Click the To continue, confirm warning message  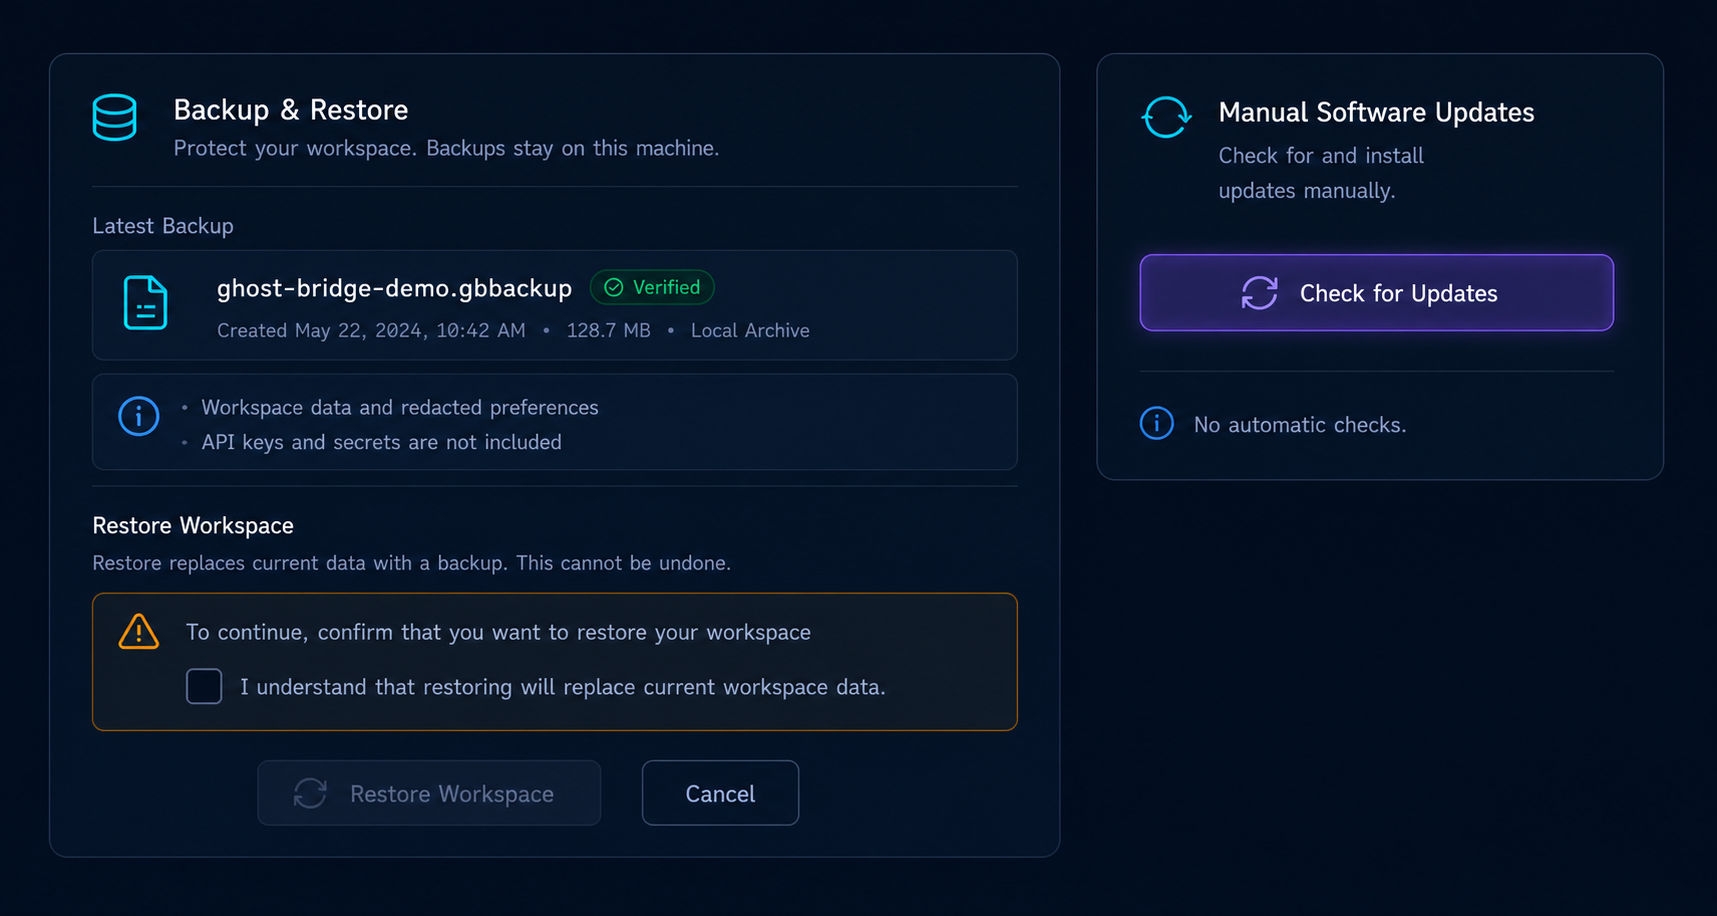pos(498,633)
